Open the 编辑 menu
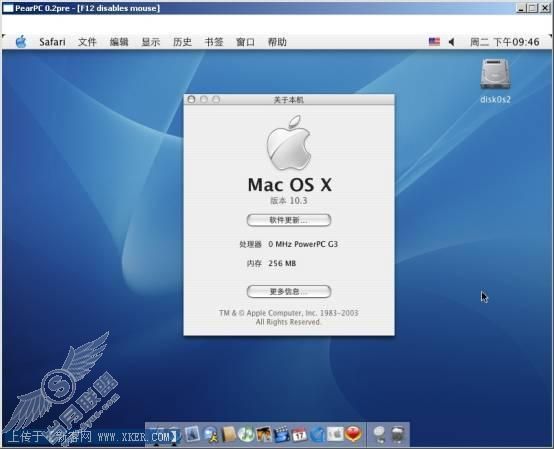 point(119,42)
